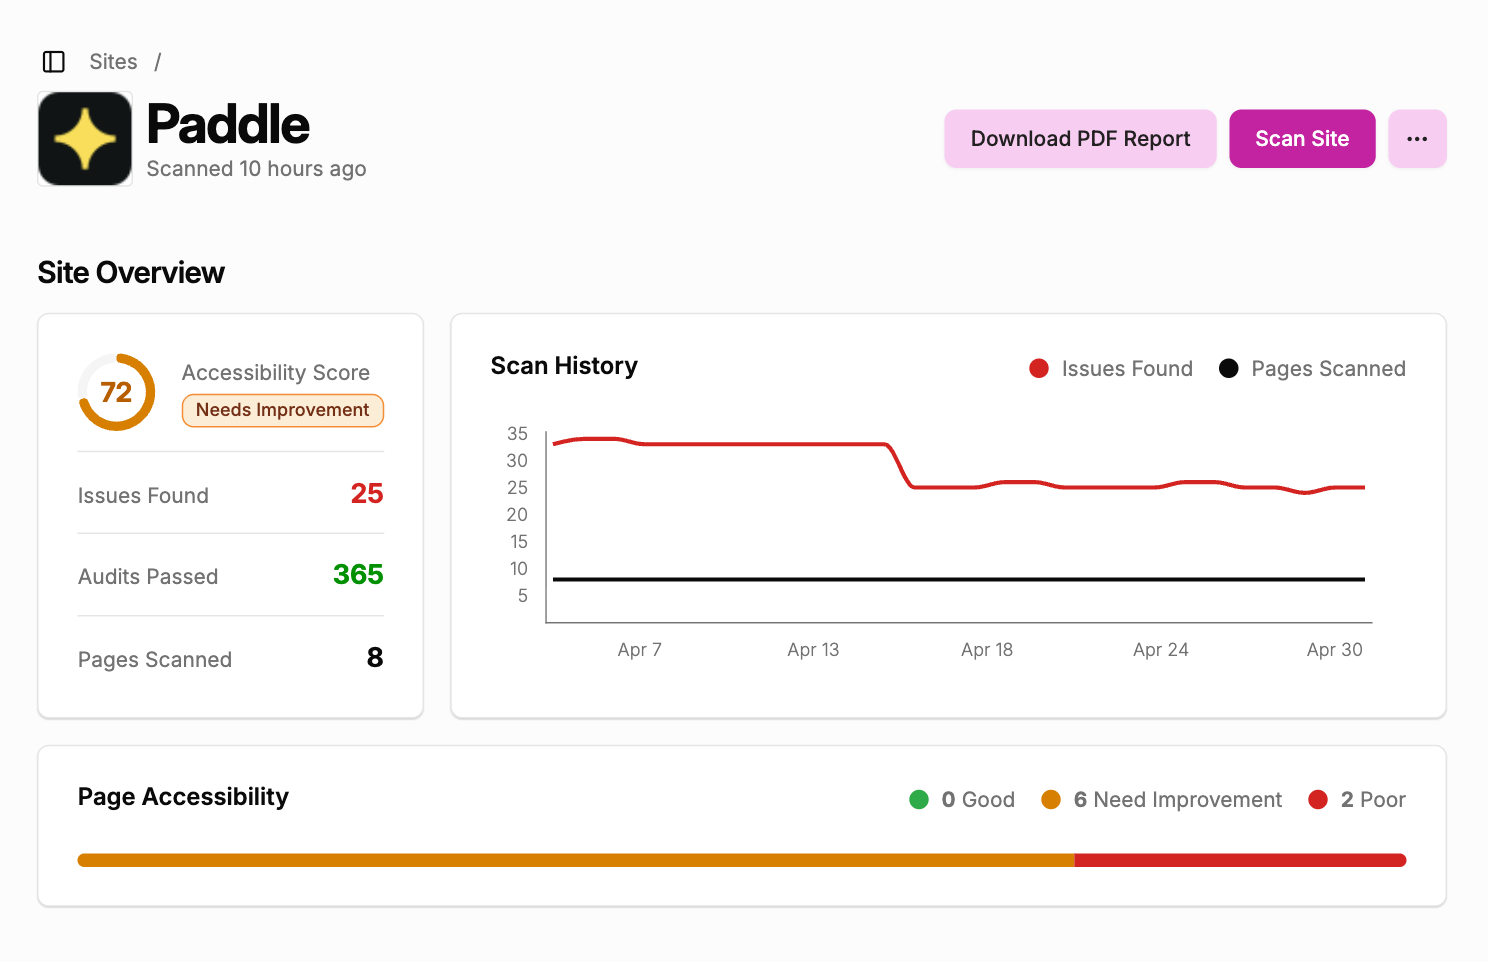
Task: Click the Page Accessibility heading
Action: pos(183,797)
